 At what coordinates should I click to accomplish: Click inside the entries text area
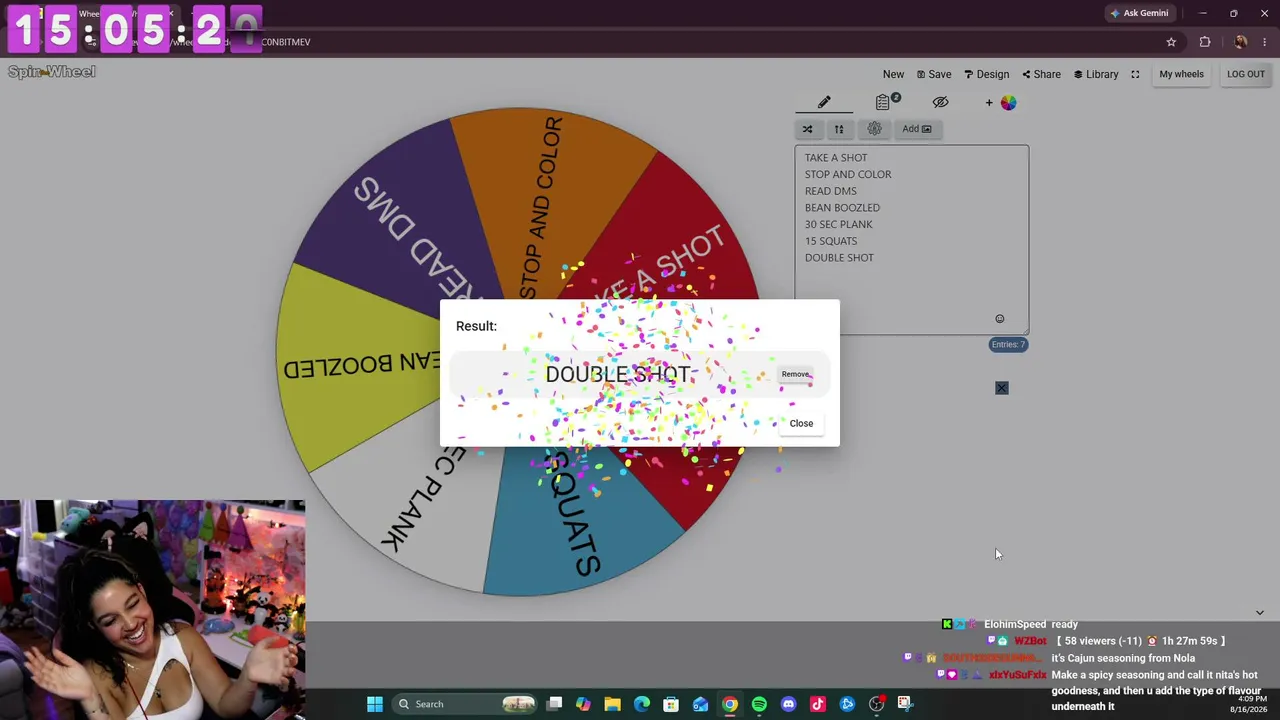click(x=912, y=240)
